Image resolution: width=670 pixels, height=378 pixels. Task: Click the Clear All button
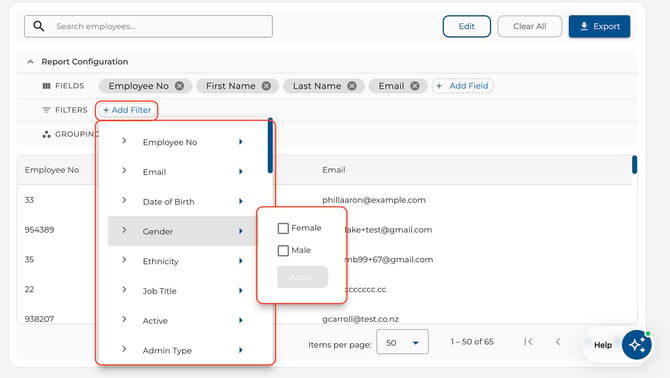pos(529,26)
